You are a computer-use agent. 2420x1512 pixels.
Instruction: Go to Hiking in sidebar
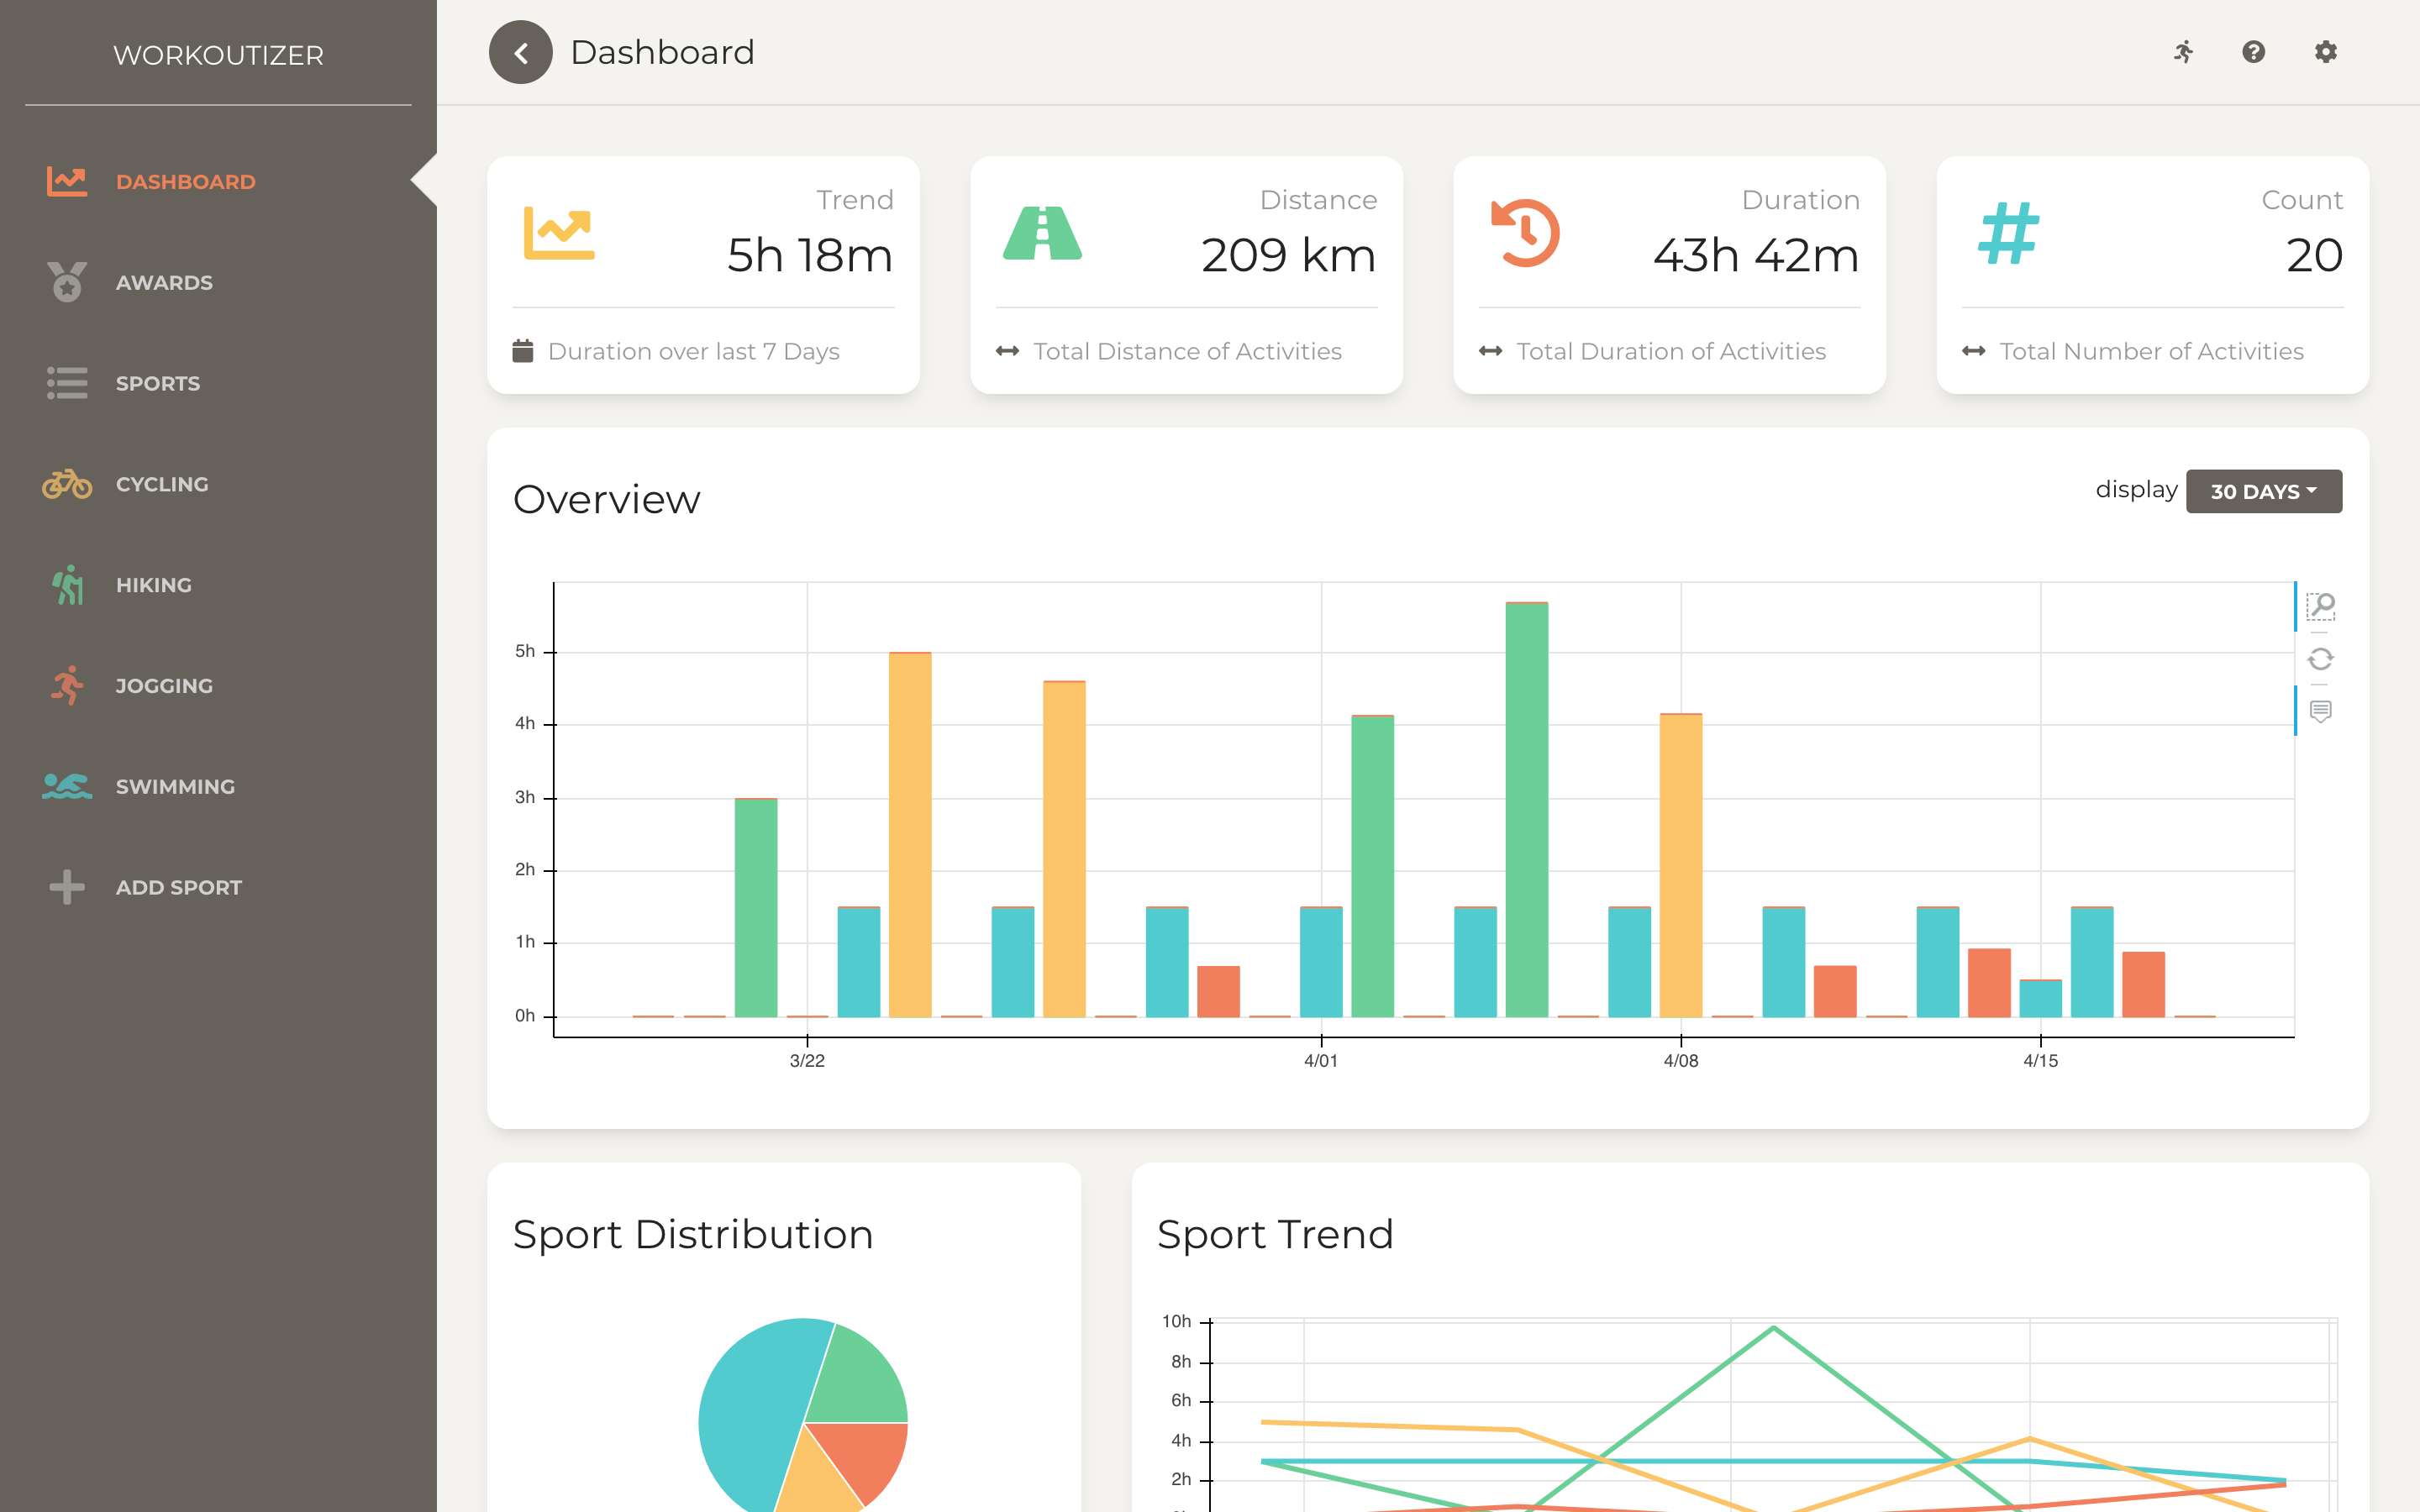click(153, 585)
